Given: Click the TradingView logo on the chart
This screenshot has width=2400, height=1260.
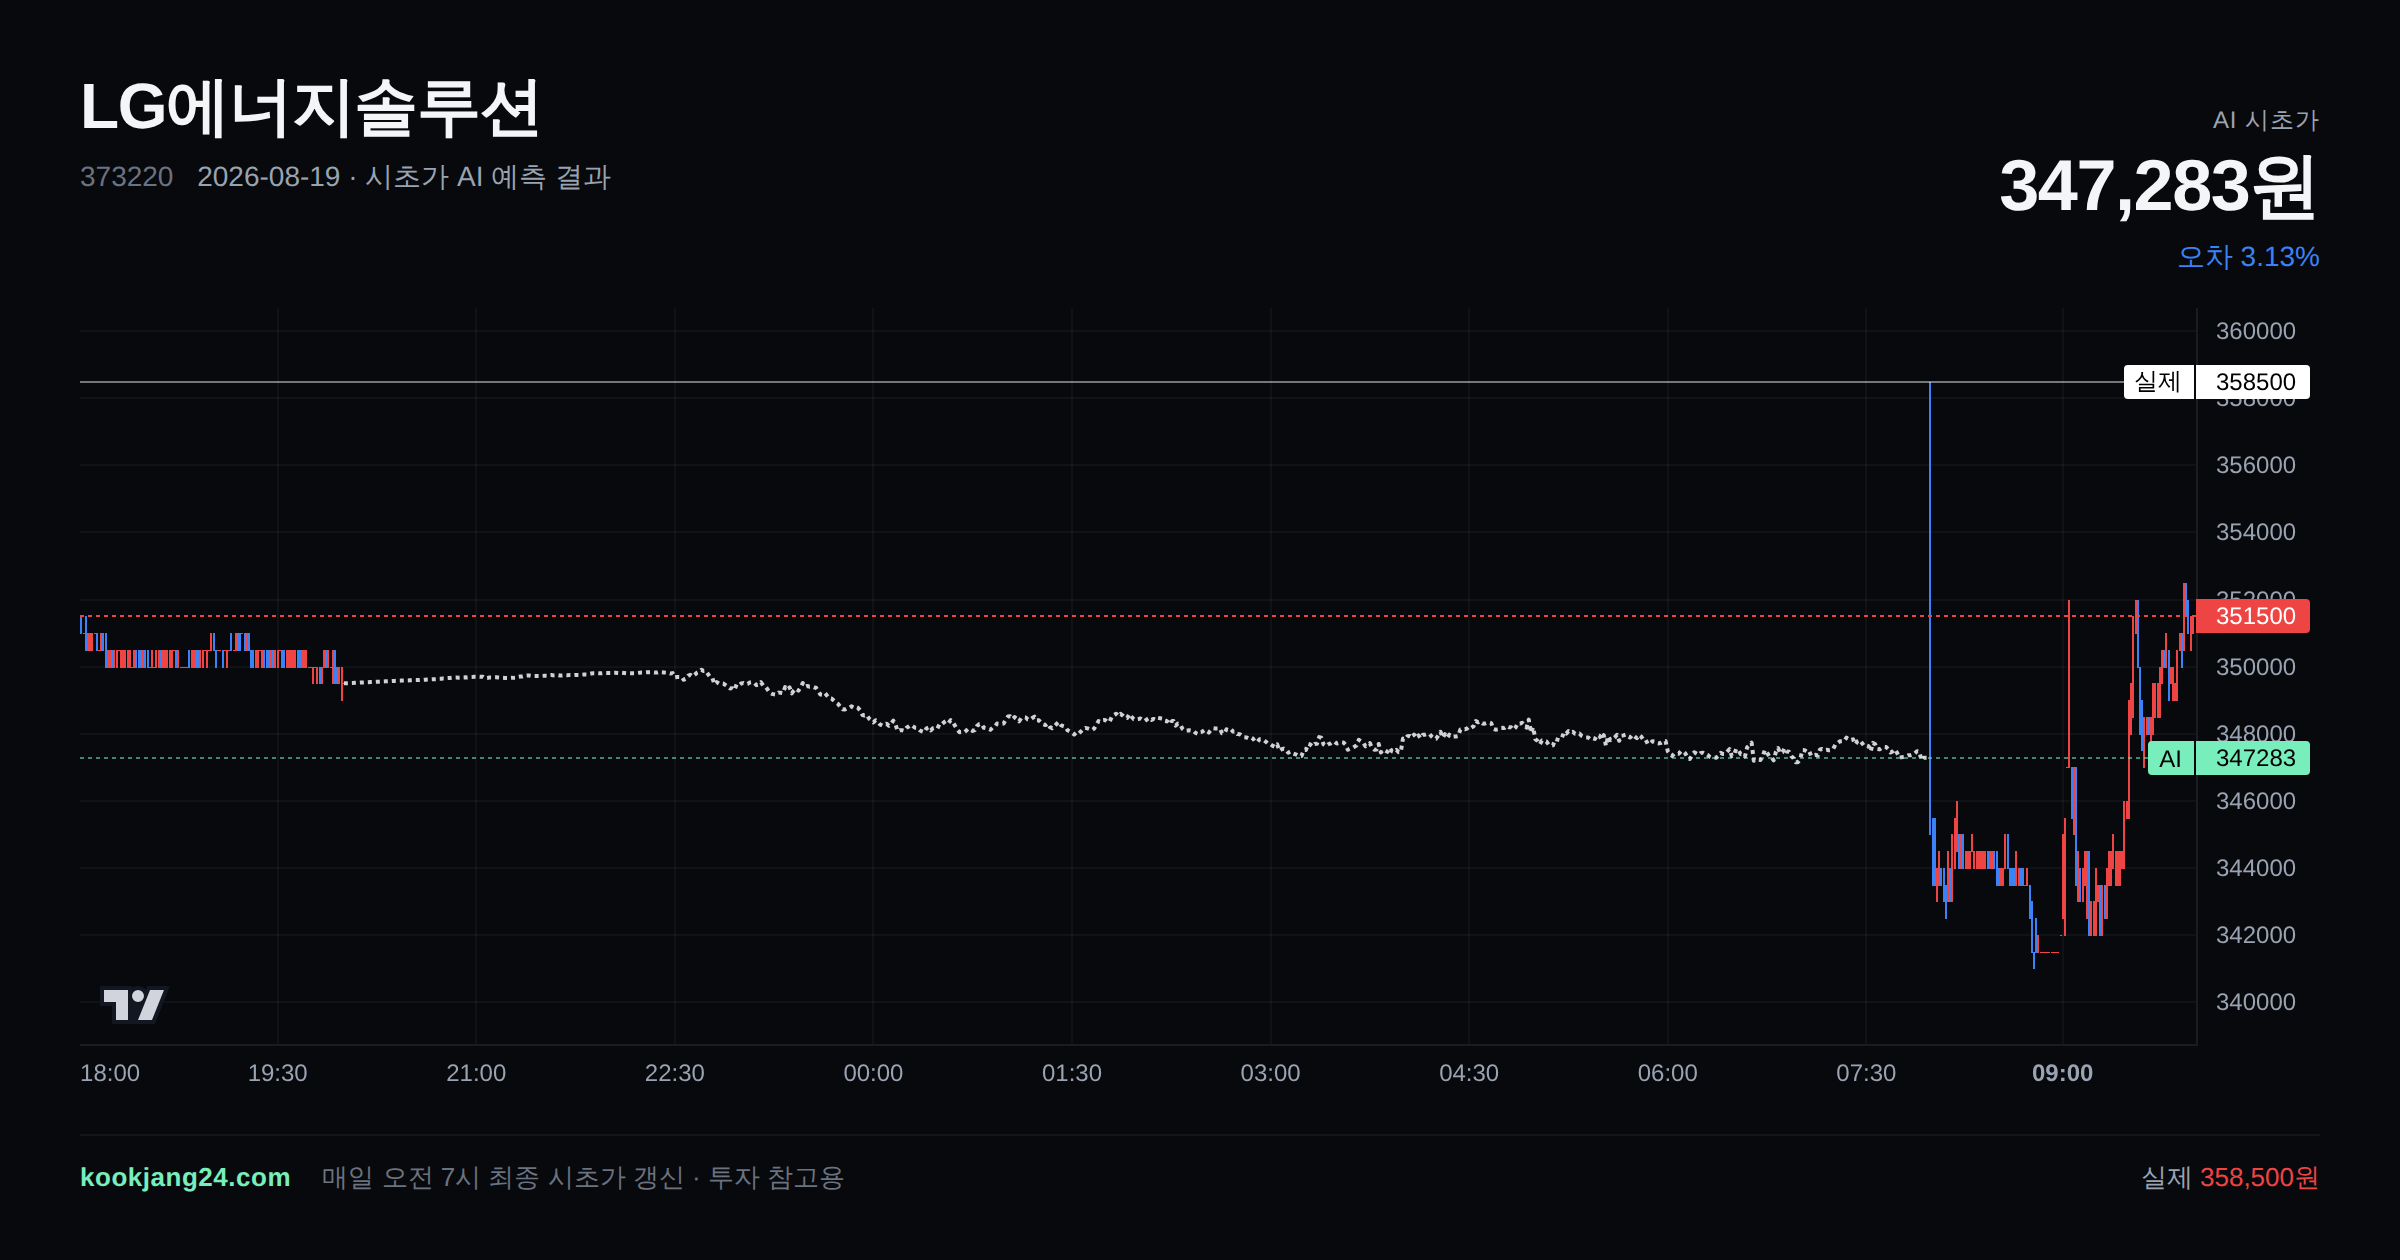Looking at the screenshot, I should (134, 1004).
